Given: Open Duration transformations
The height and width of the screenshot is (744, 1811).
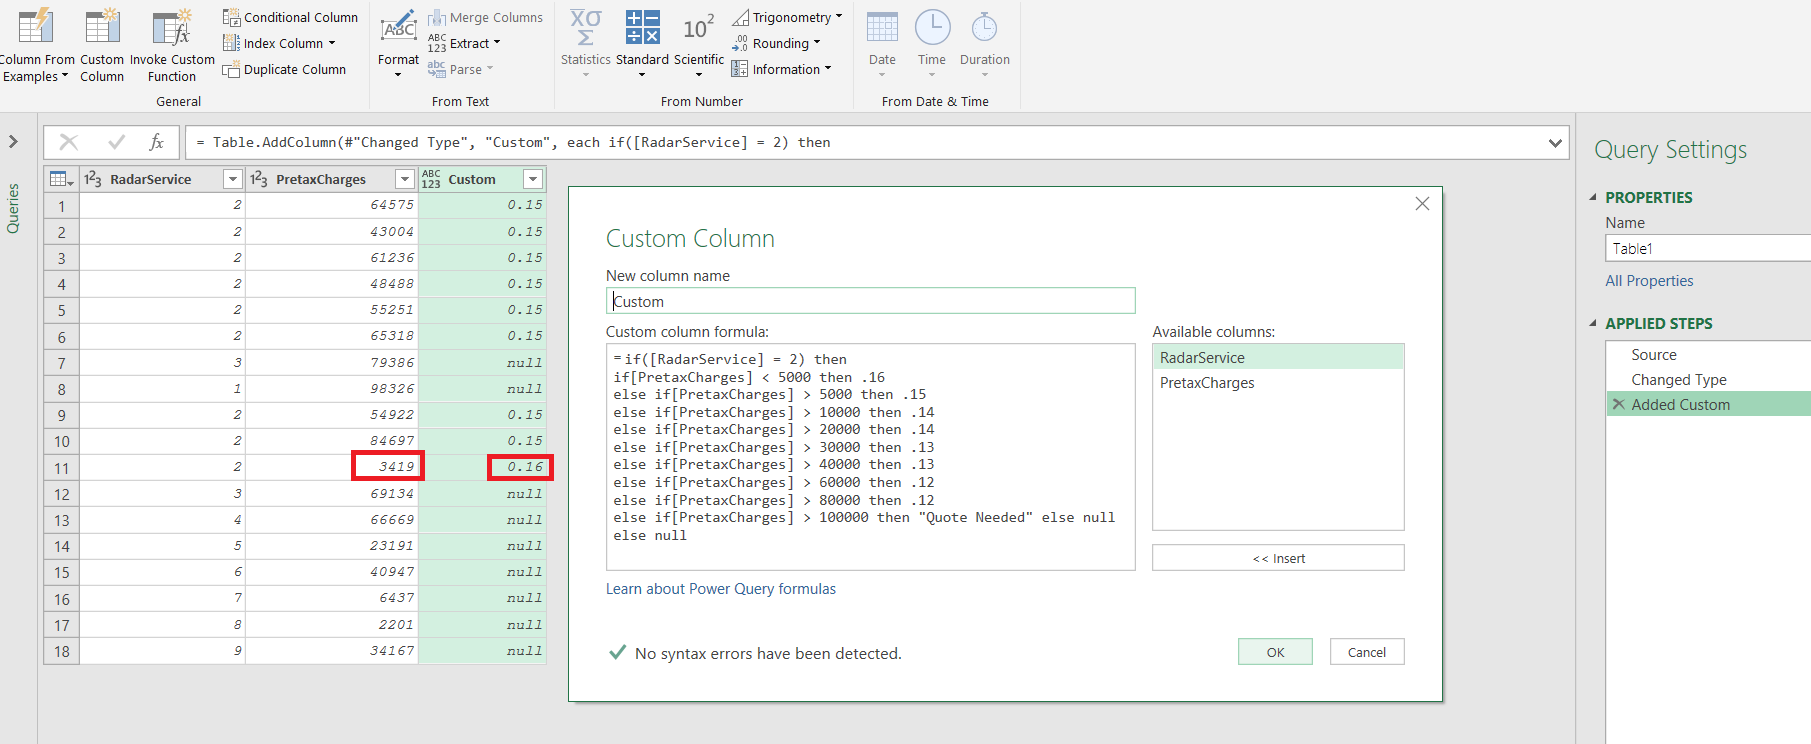Looking at the screenshot, I should [985, 45].
